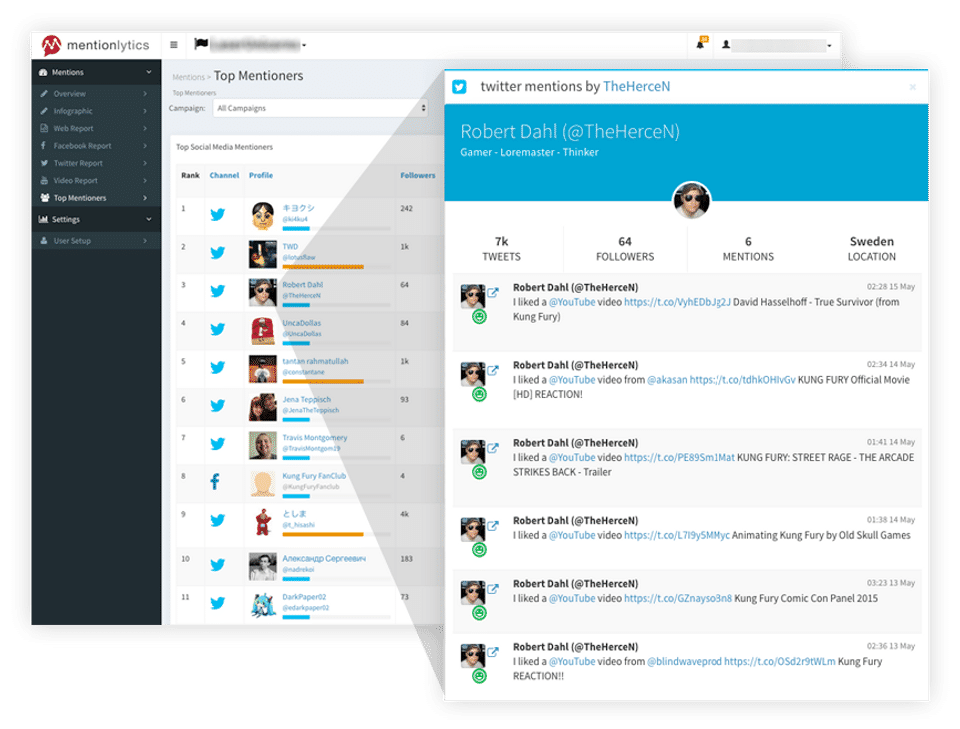
Task: Click Facebook icon in Kung Fury FanClub row
Action: pos(215,482)
